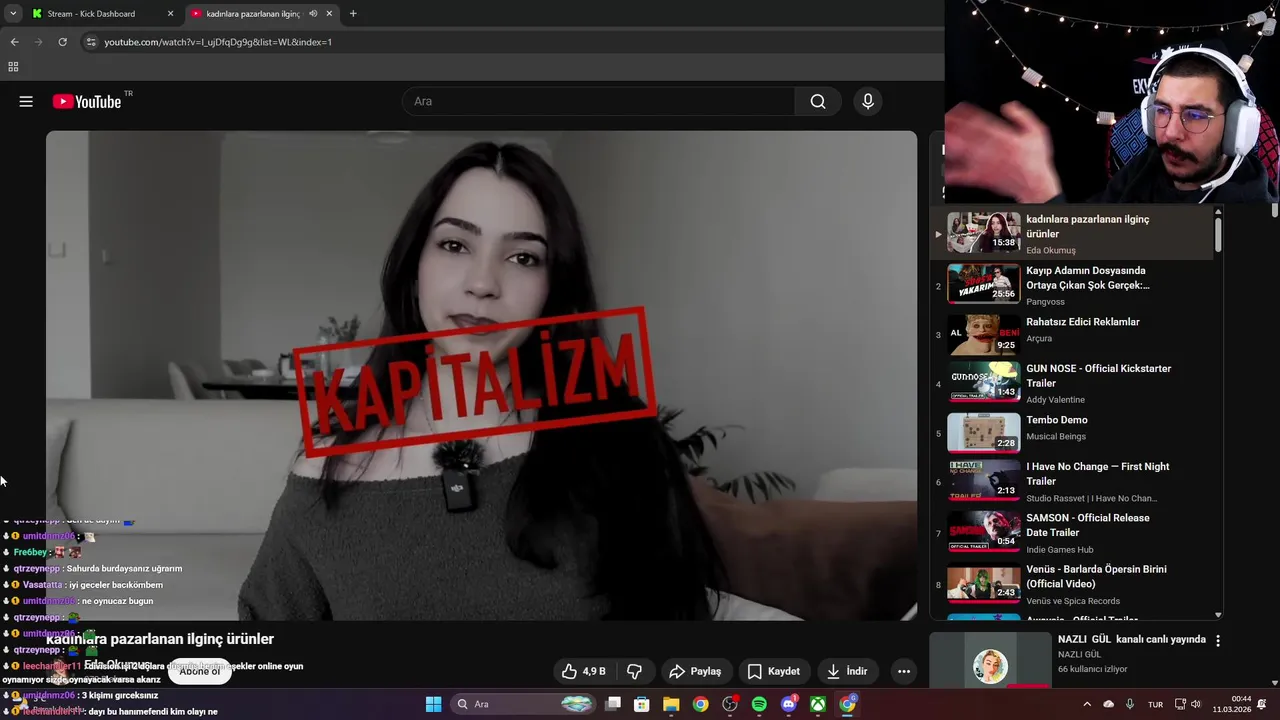Launch Spotify from the taskbar
1280x720 pixels.
click(759, 704)
